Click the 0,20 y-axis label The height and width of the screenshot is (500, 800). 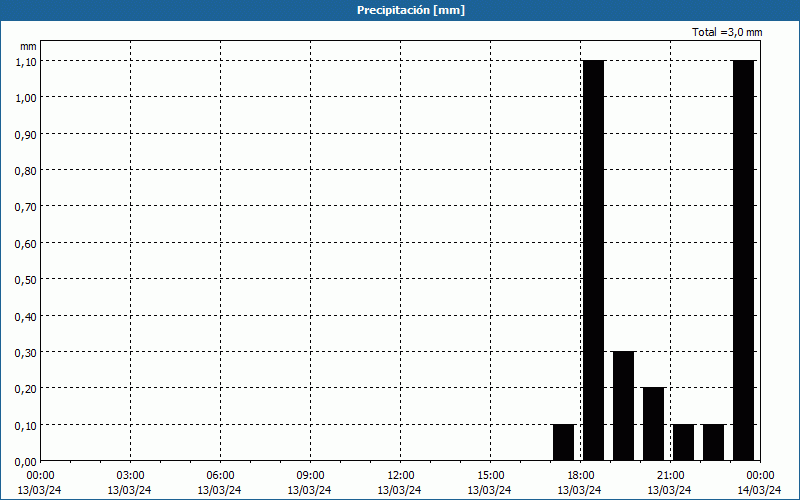[x=26, y=389]
